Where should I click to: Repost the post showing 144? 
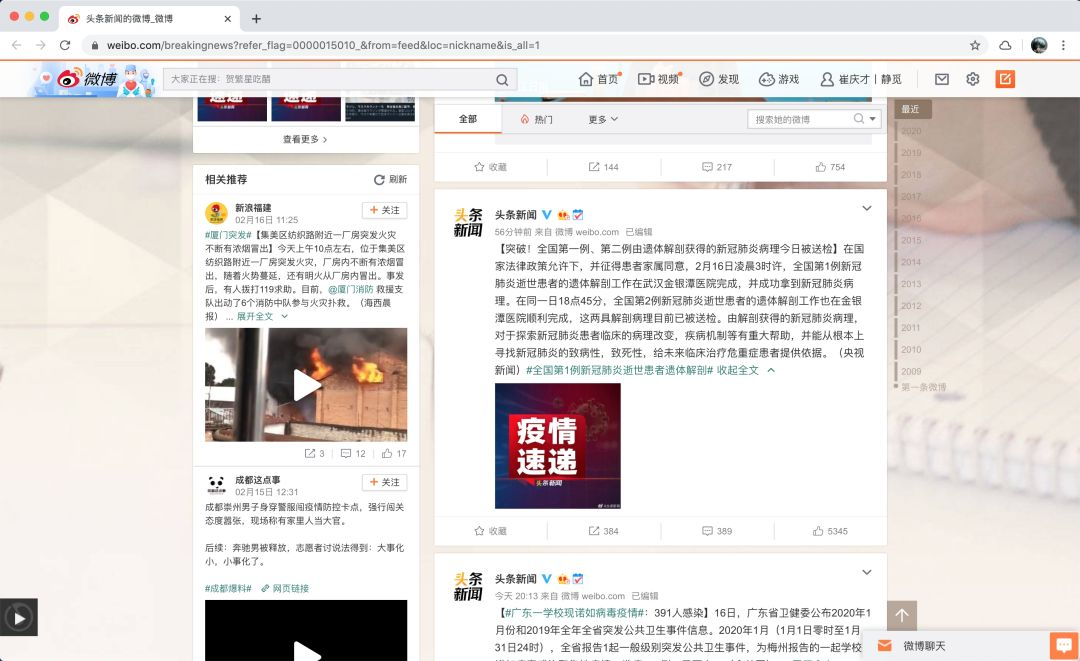[603, 167]
